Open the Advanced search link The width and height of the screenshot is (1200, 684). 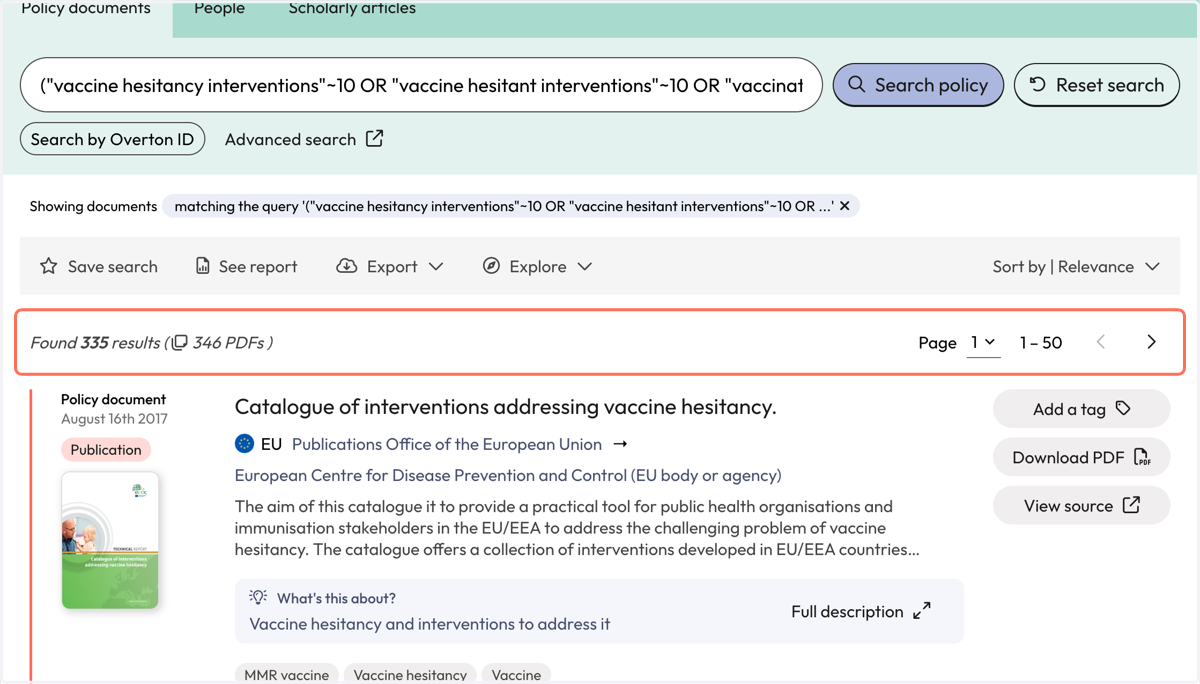(290, 139)
